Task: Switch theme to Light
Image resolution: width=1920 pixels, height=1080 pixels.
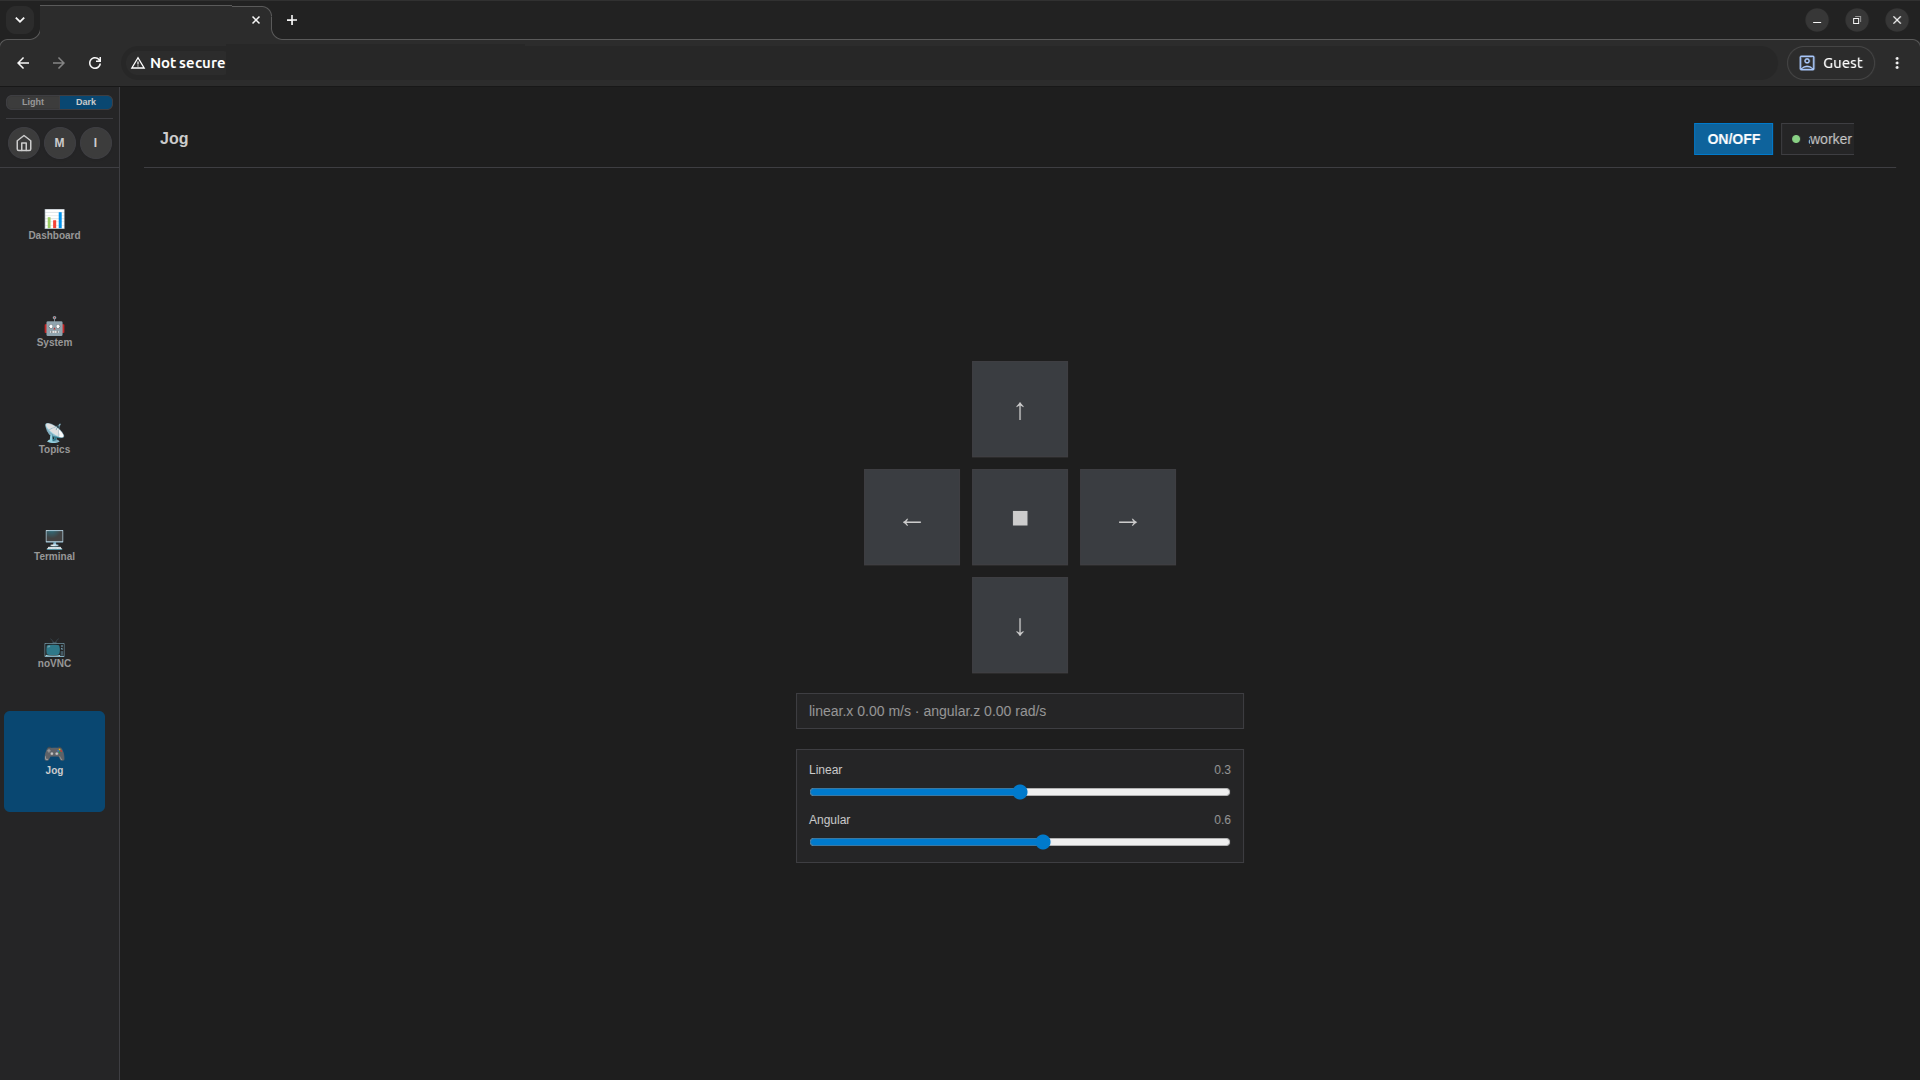Action: [x=33, y=102]
